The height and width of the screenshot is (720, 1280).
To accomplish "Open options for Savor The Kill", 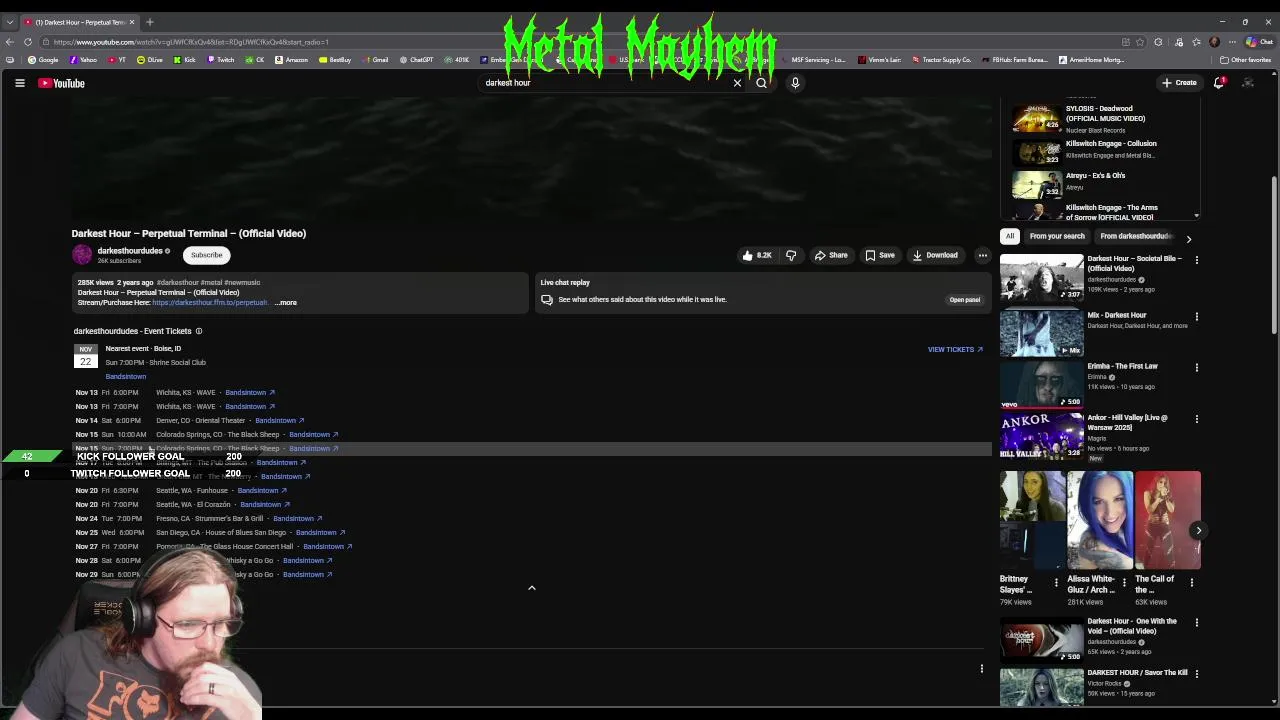I will [x=1196, y=674].
